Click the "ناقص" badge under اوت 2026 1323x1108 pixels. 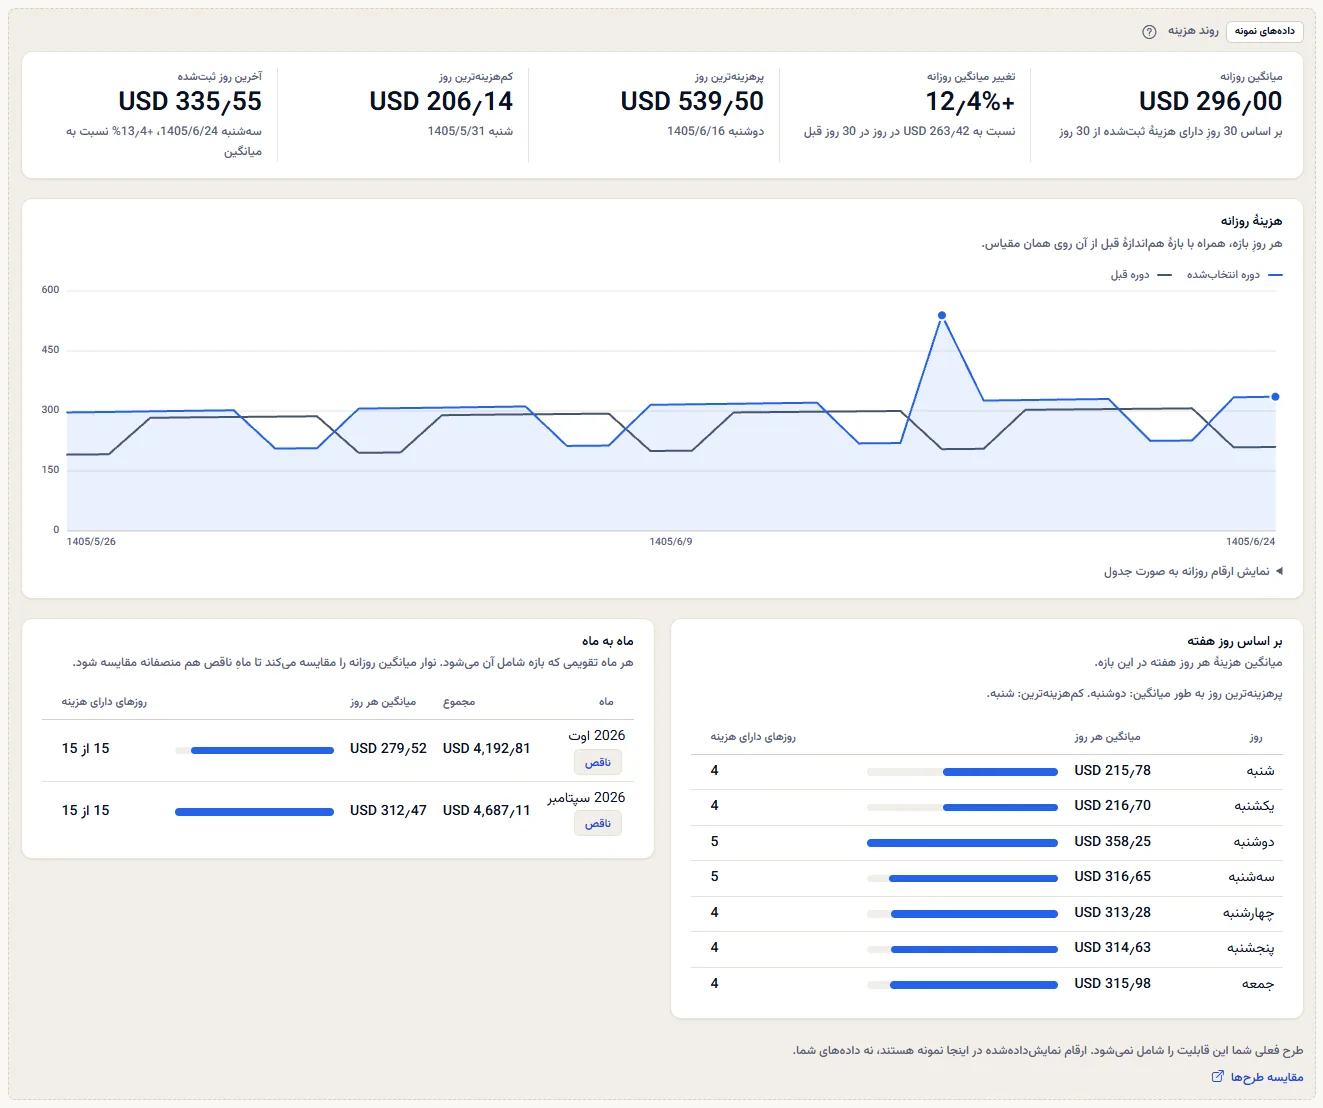tap(598, 762)
